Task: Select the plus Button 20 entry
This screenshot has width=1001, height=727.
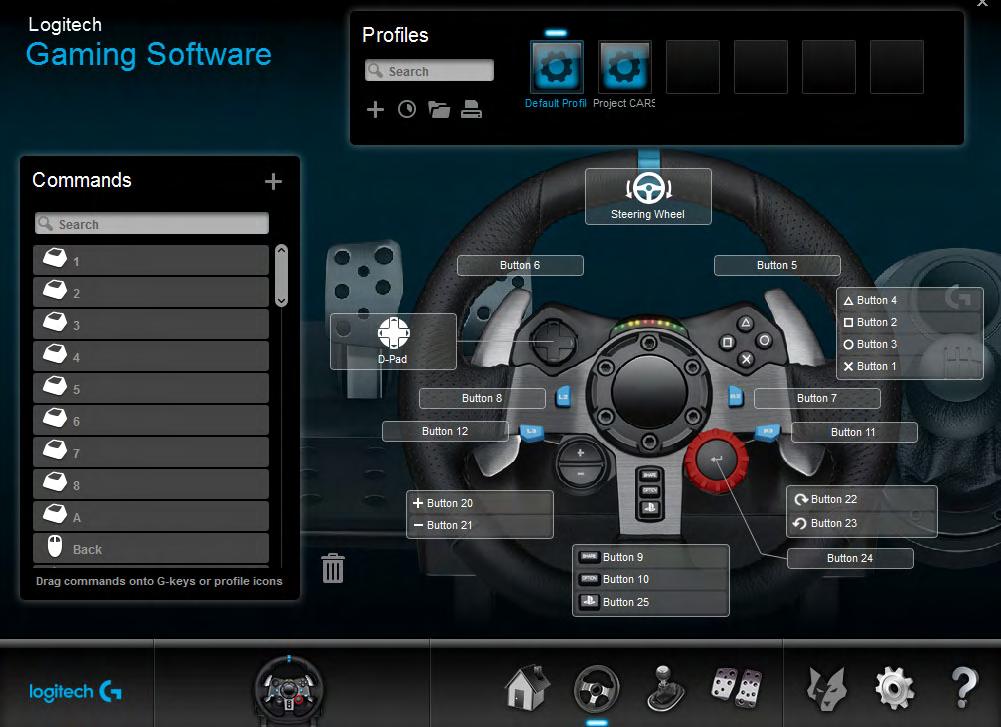Action: point(479,503)
